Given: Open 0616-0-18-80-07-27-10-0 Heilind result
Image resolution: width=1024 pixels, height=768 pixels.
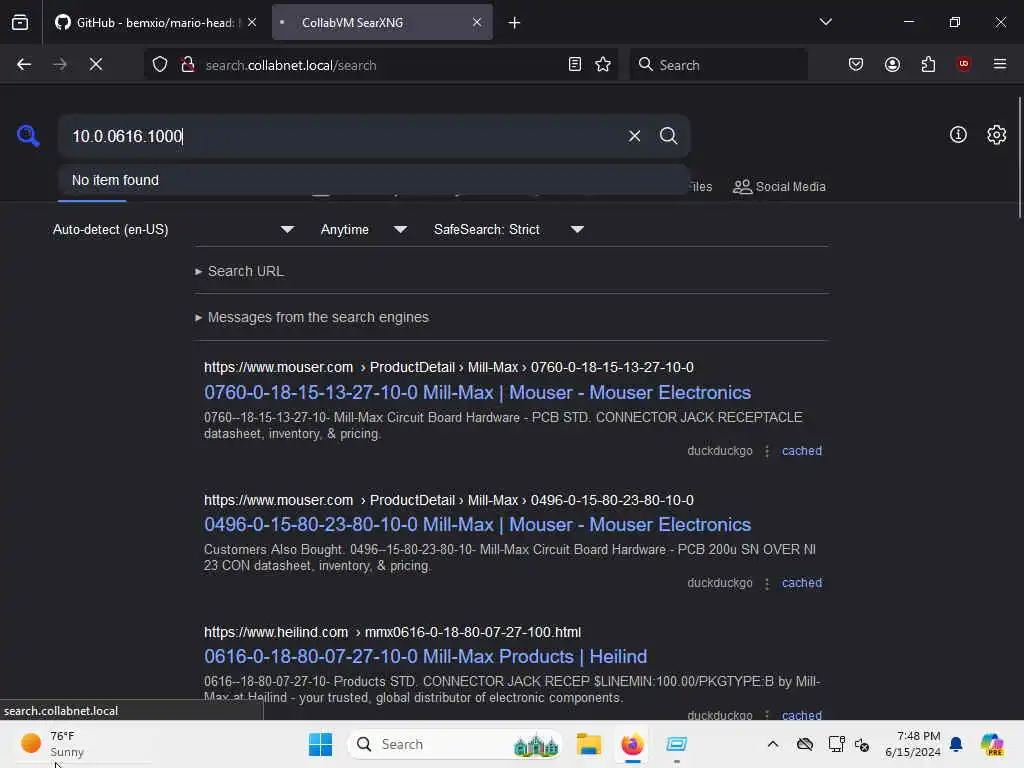Looking at the screenshot, I should click(x=425, y=656).
